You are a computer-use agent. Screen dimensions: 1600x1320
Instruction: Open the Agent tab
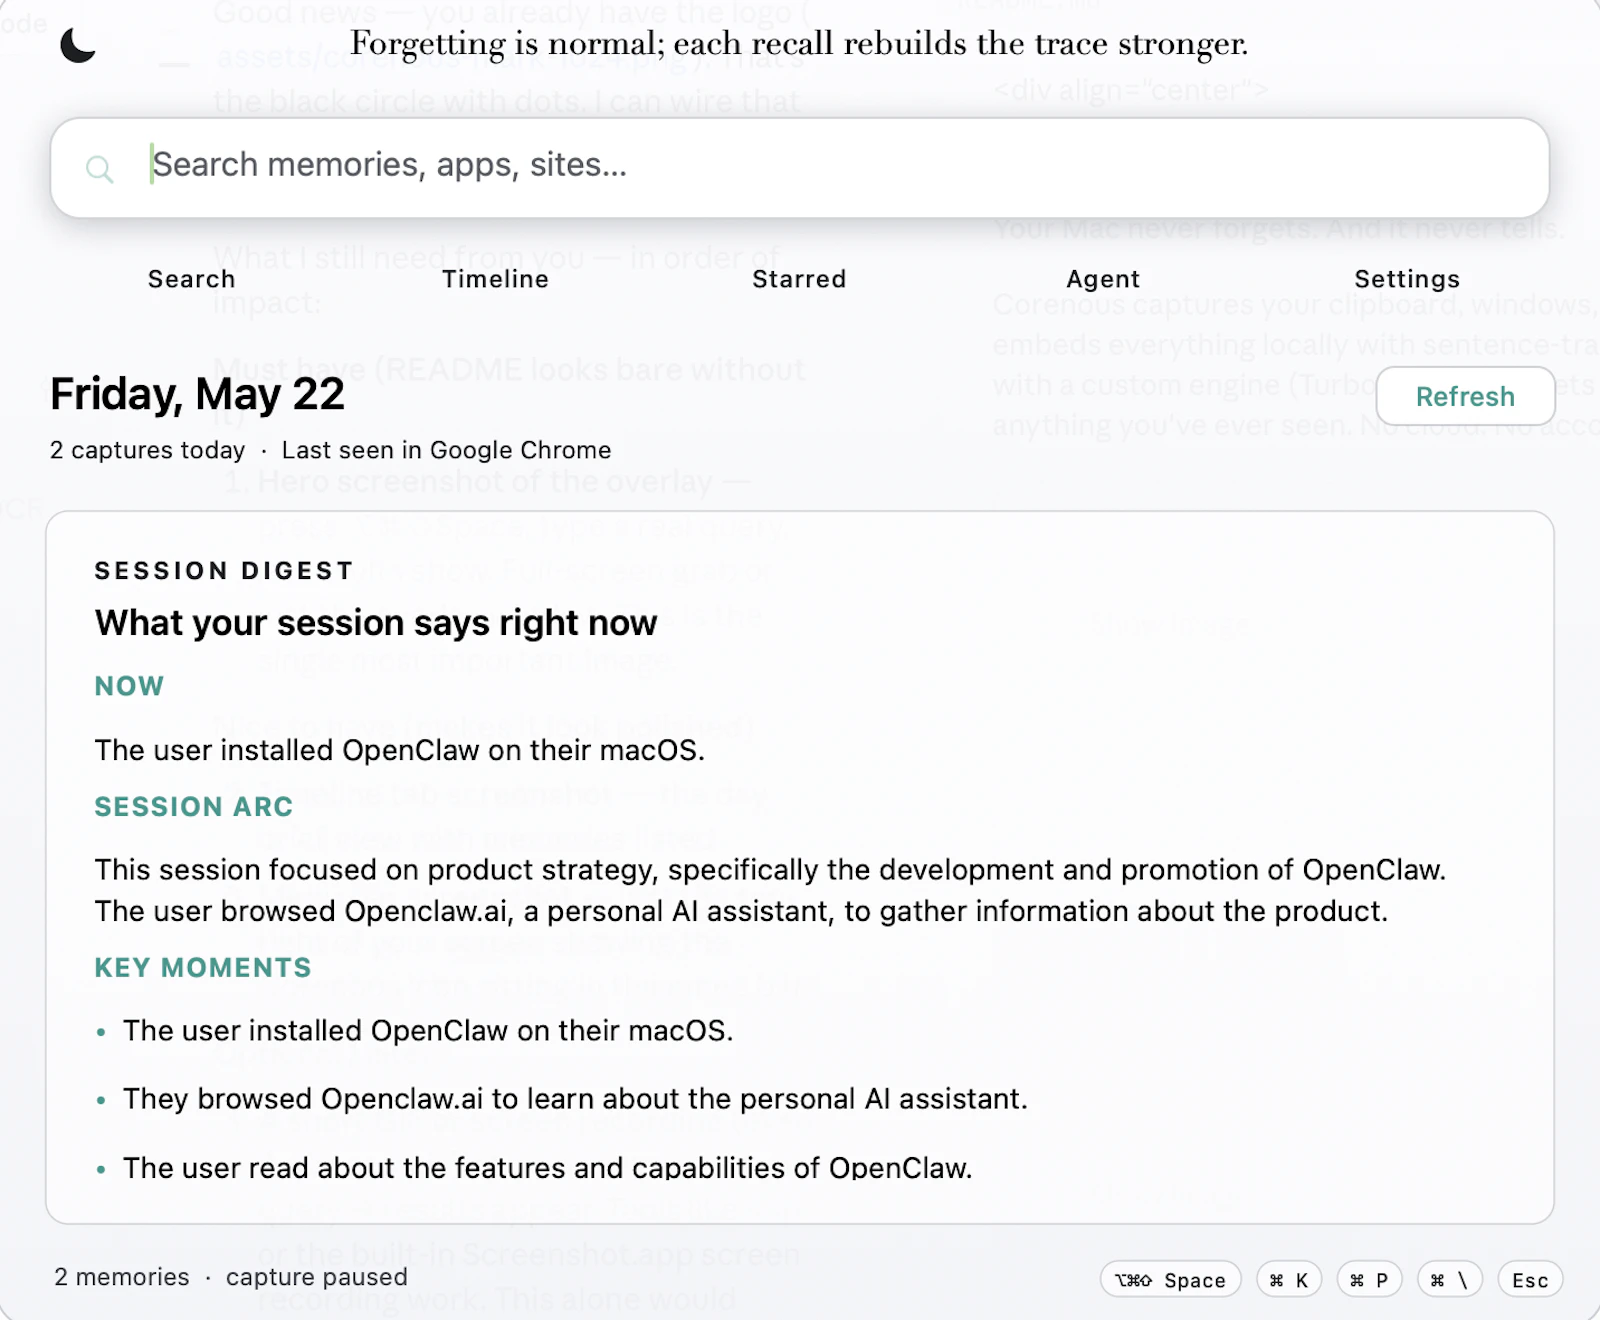click(x=1103, y=279)
